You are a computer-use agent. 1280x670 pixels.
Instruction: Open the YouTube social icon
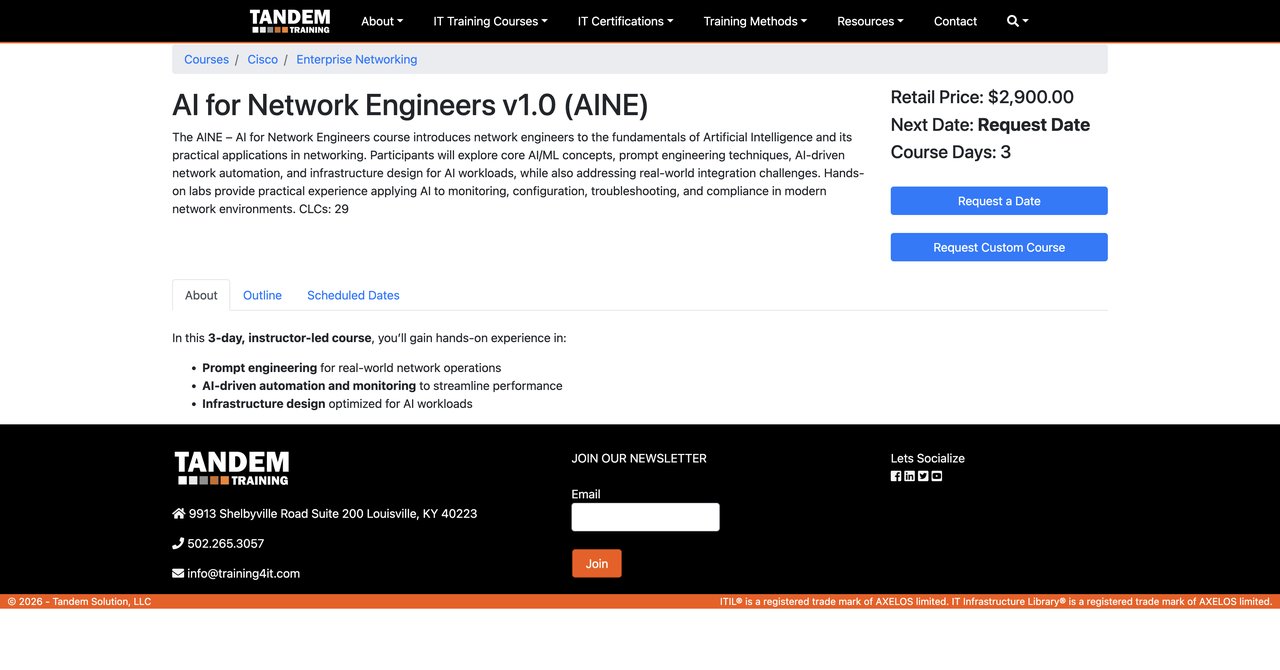pyautogui.click(x=937, y=476)
